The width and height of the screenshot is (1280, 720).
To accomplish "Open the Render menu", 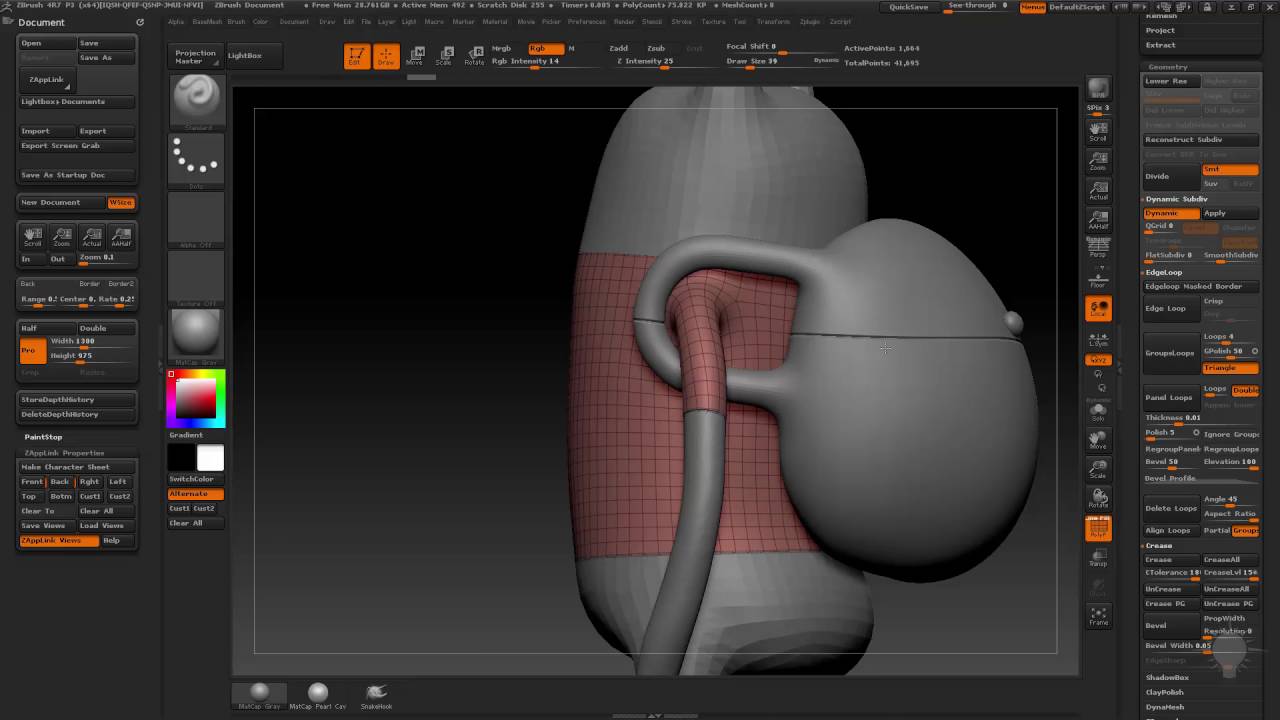I will coord(624,21).
